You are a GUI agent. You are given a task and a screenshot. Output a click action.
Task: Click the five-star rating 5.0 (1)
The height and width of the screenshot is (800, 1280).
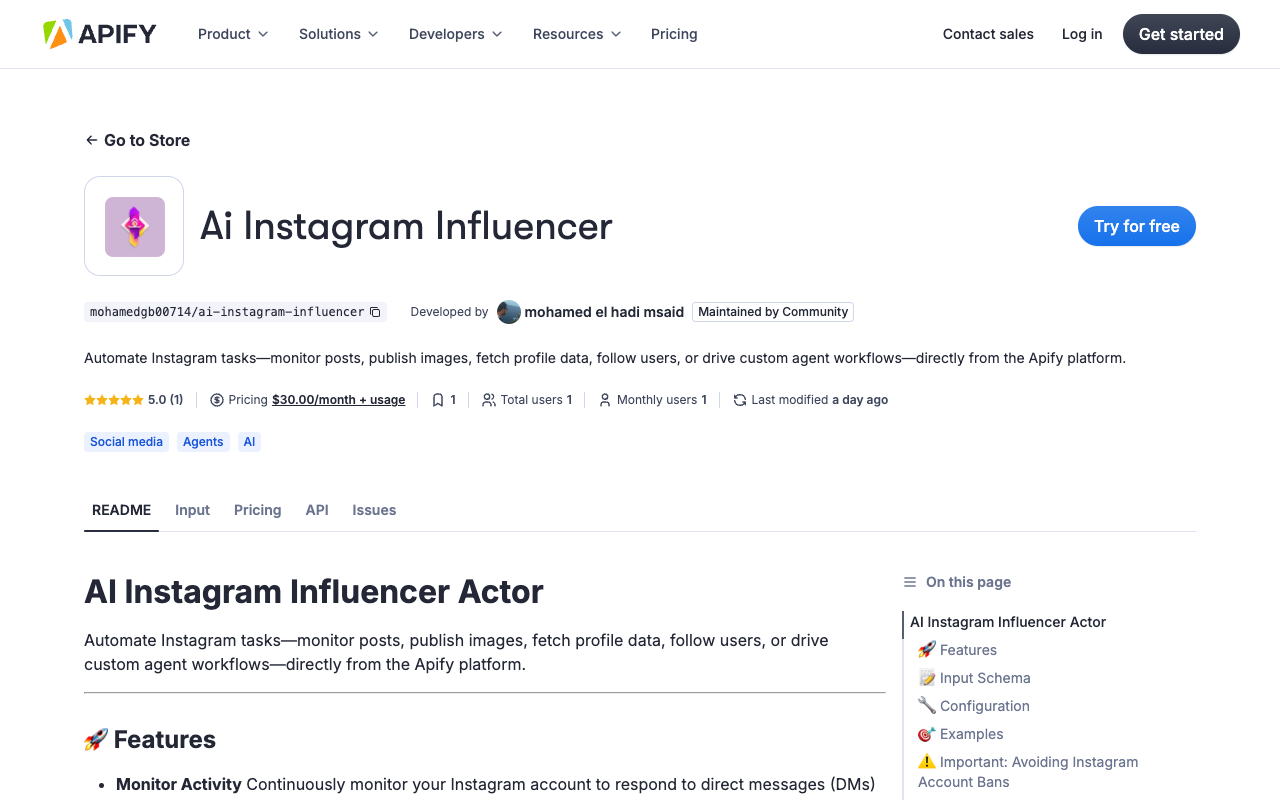coord(134,400)
